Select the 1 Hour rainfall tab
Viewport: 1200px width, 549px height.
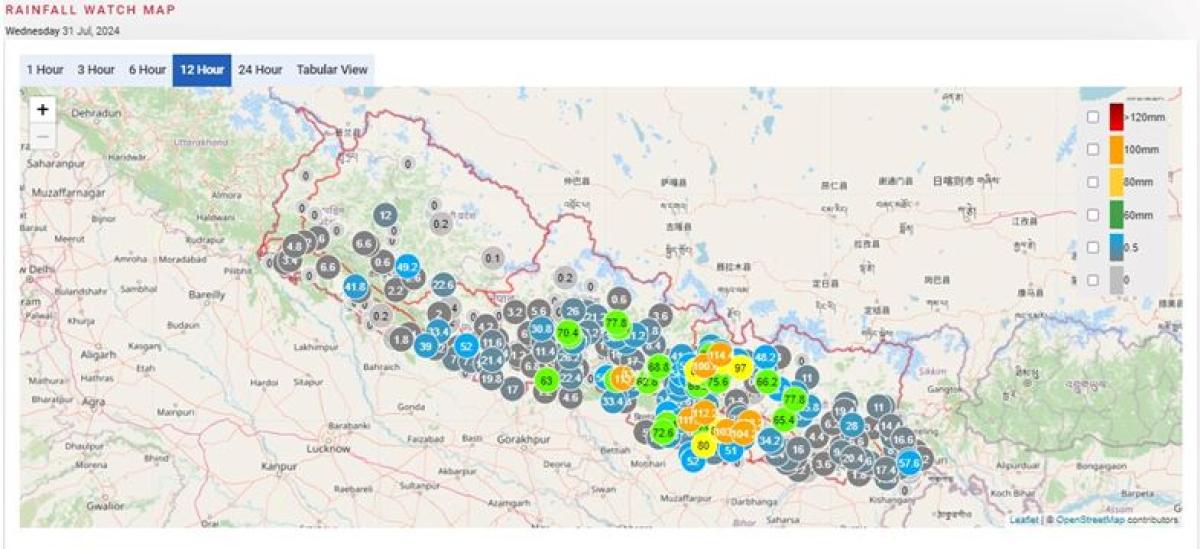click(45, 70)
